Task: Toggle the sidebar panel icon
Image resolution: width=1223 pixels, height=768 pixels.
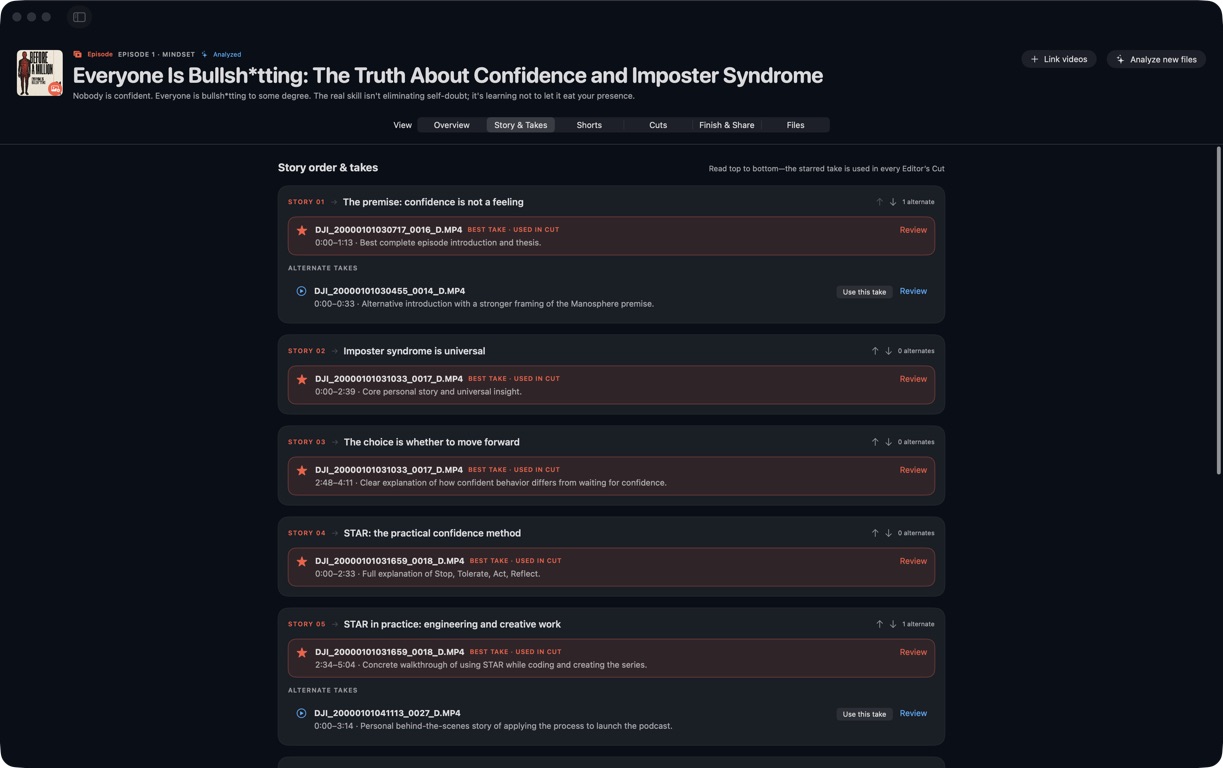Action: (x=79, y=17)
